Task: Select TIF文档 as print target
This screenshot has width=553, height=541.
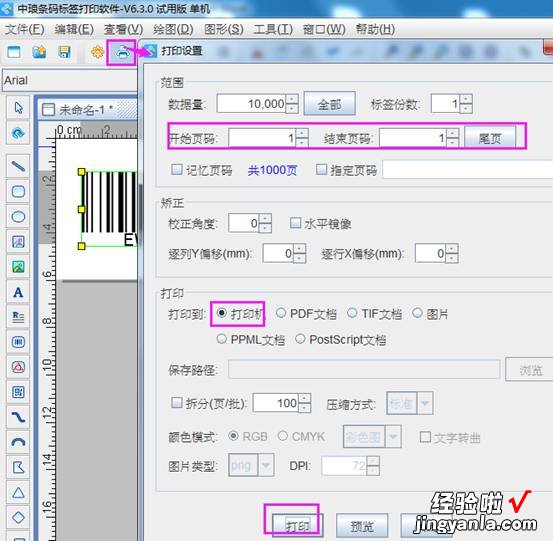Action: [352, 313]
